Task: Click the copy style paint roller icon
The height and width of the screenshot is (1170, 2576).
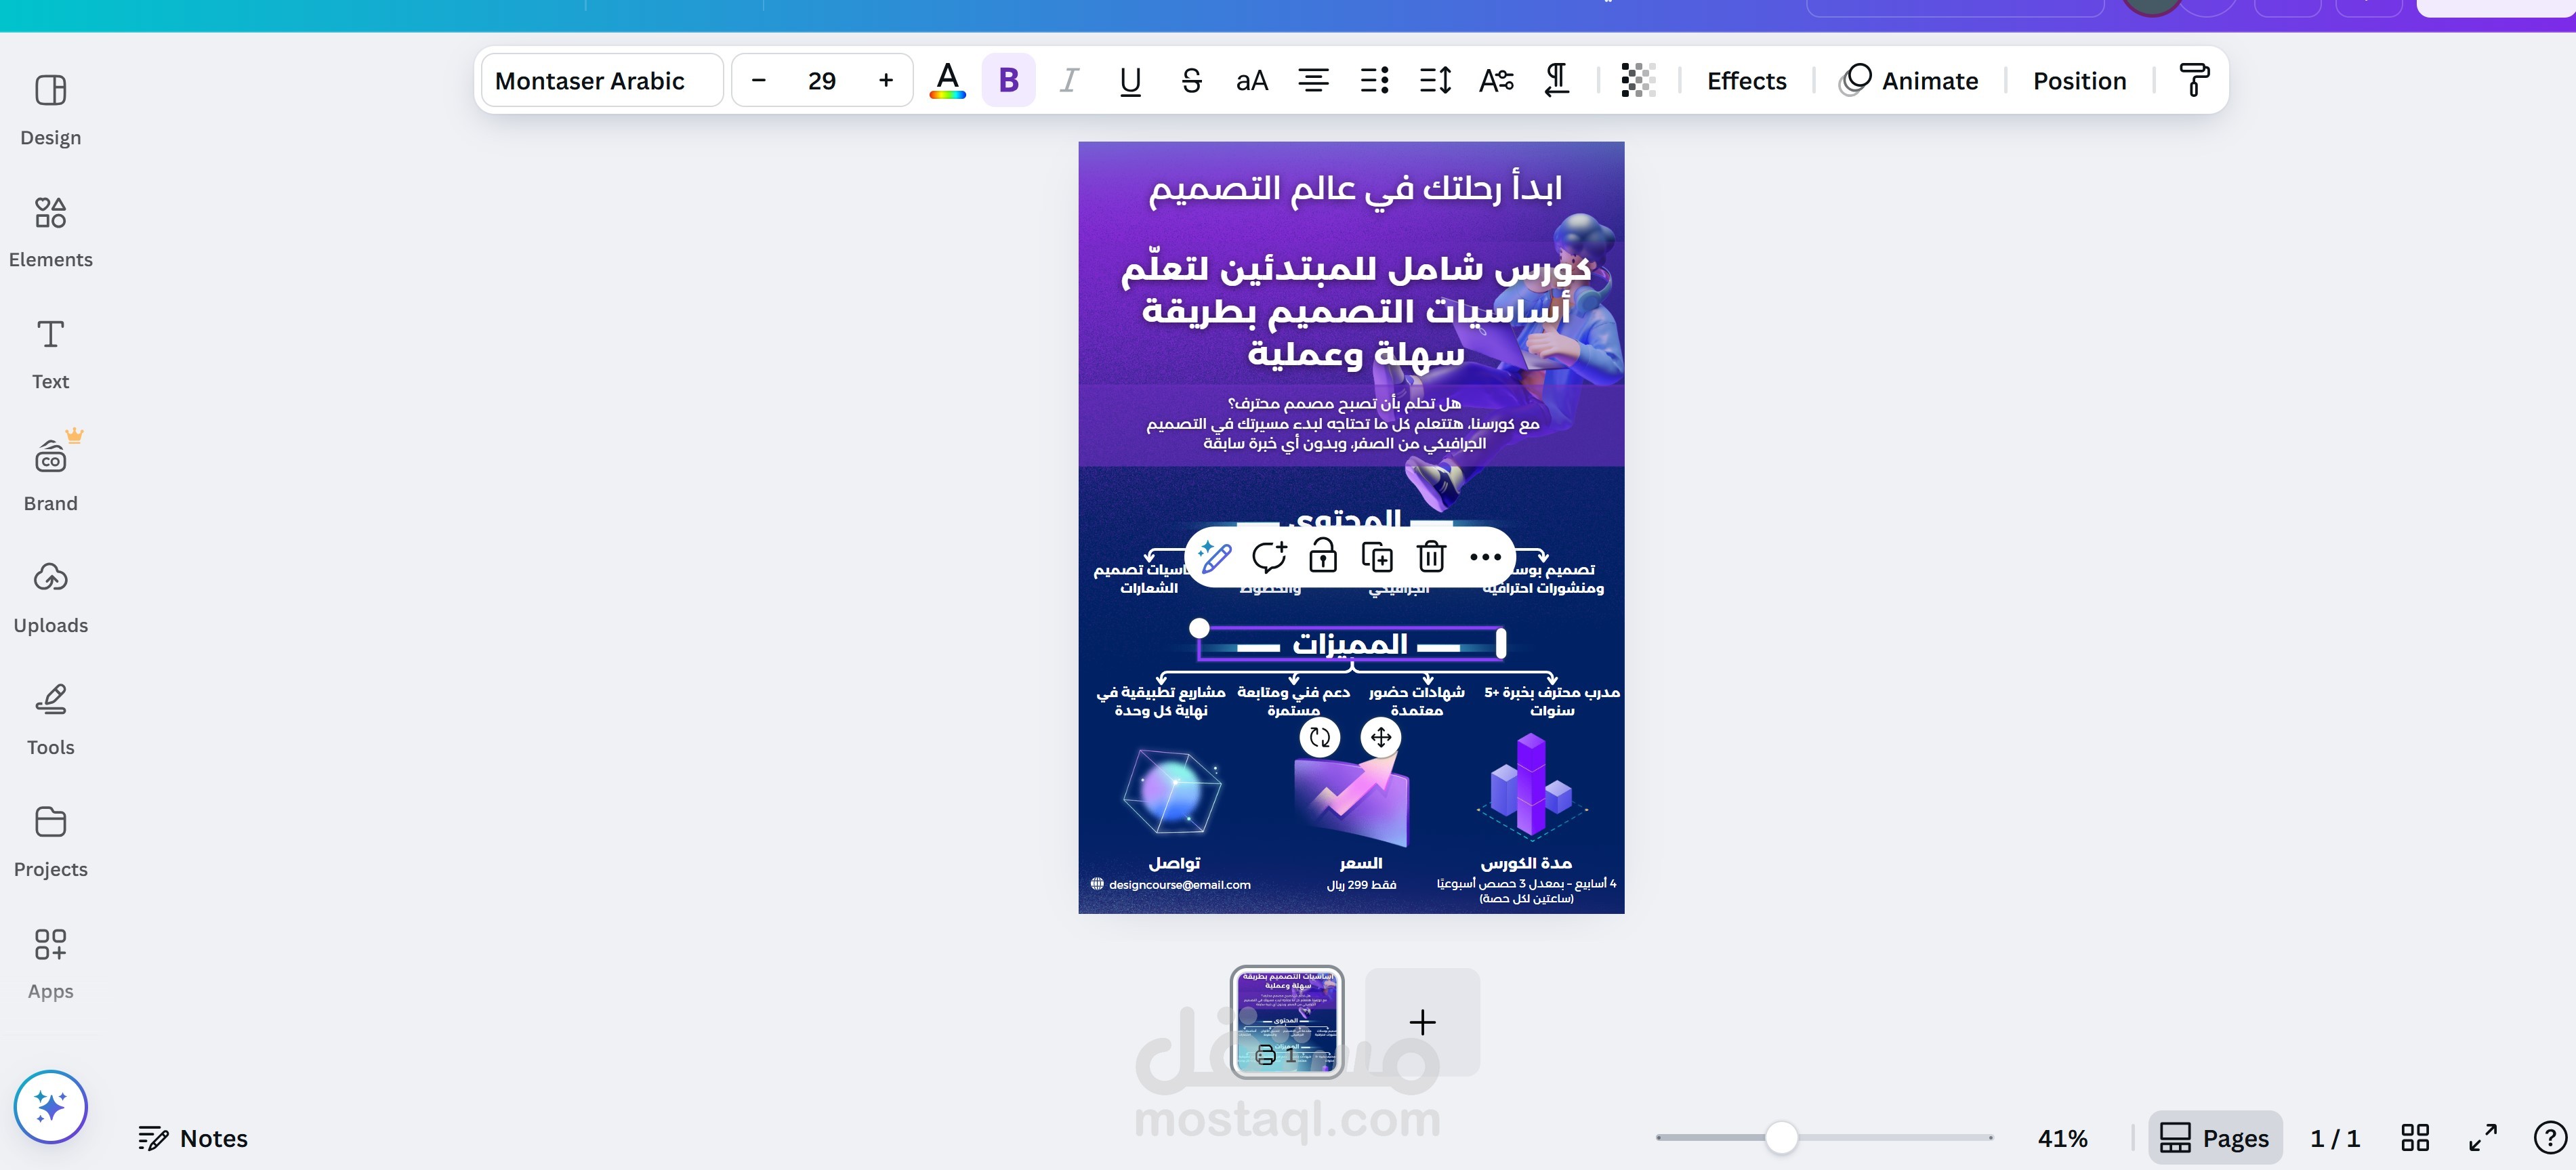Action: tap(2194, 80)
